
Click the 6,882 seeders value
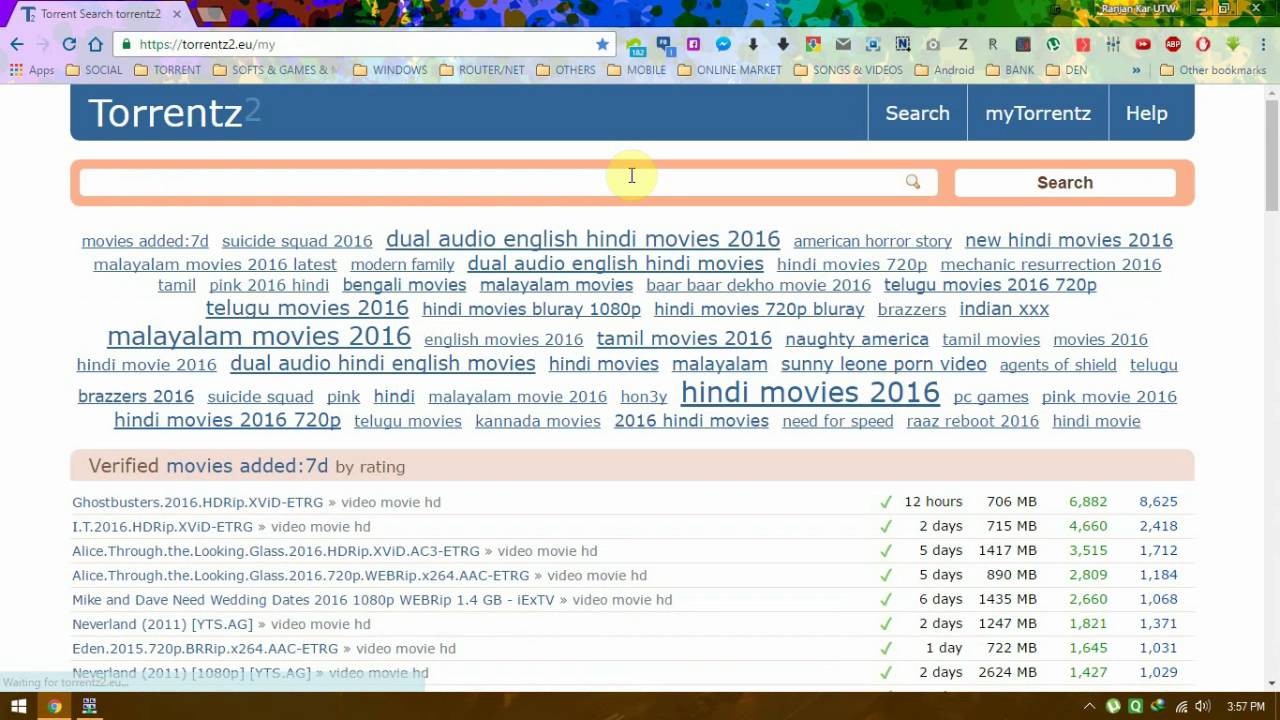[x=1088, y=502]
